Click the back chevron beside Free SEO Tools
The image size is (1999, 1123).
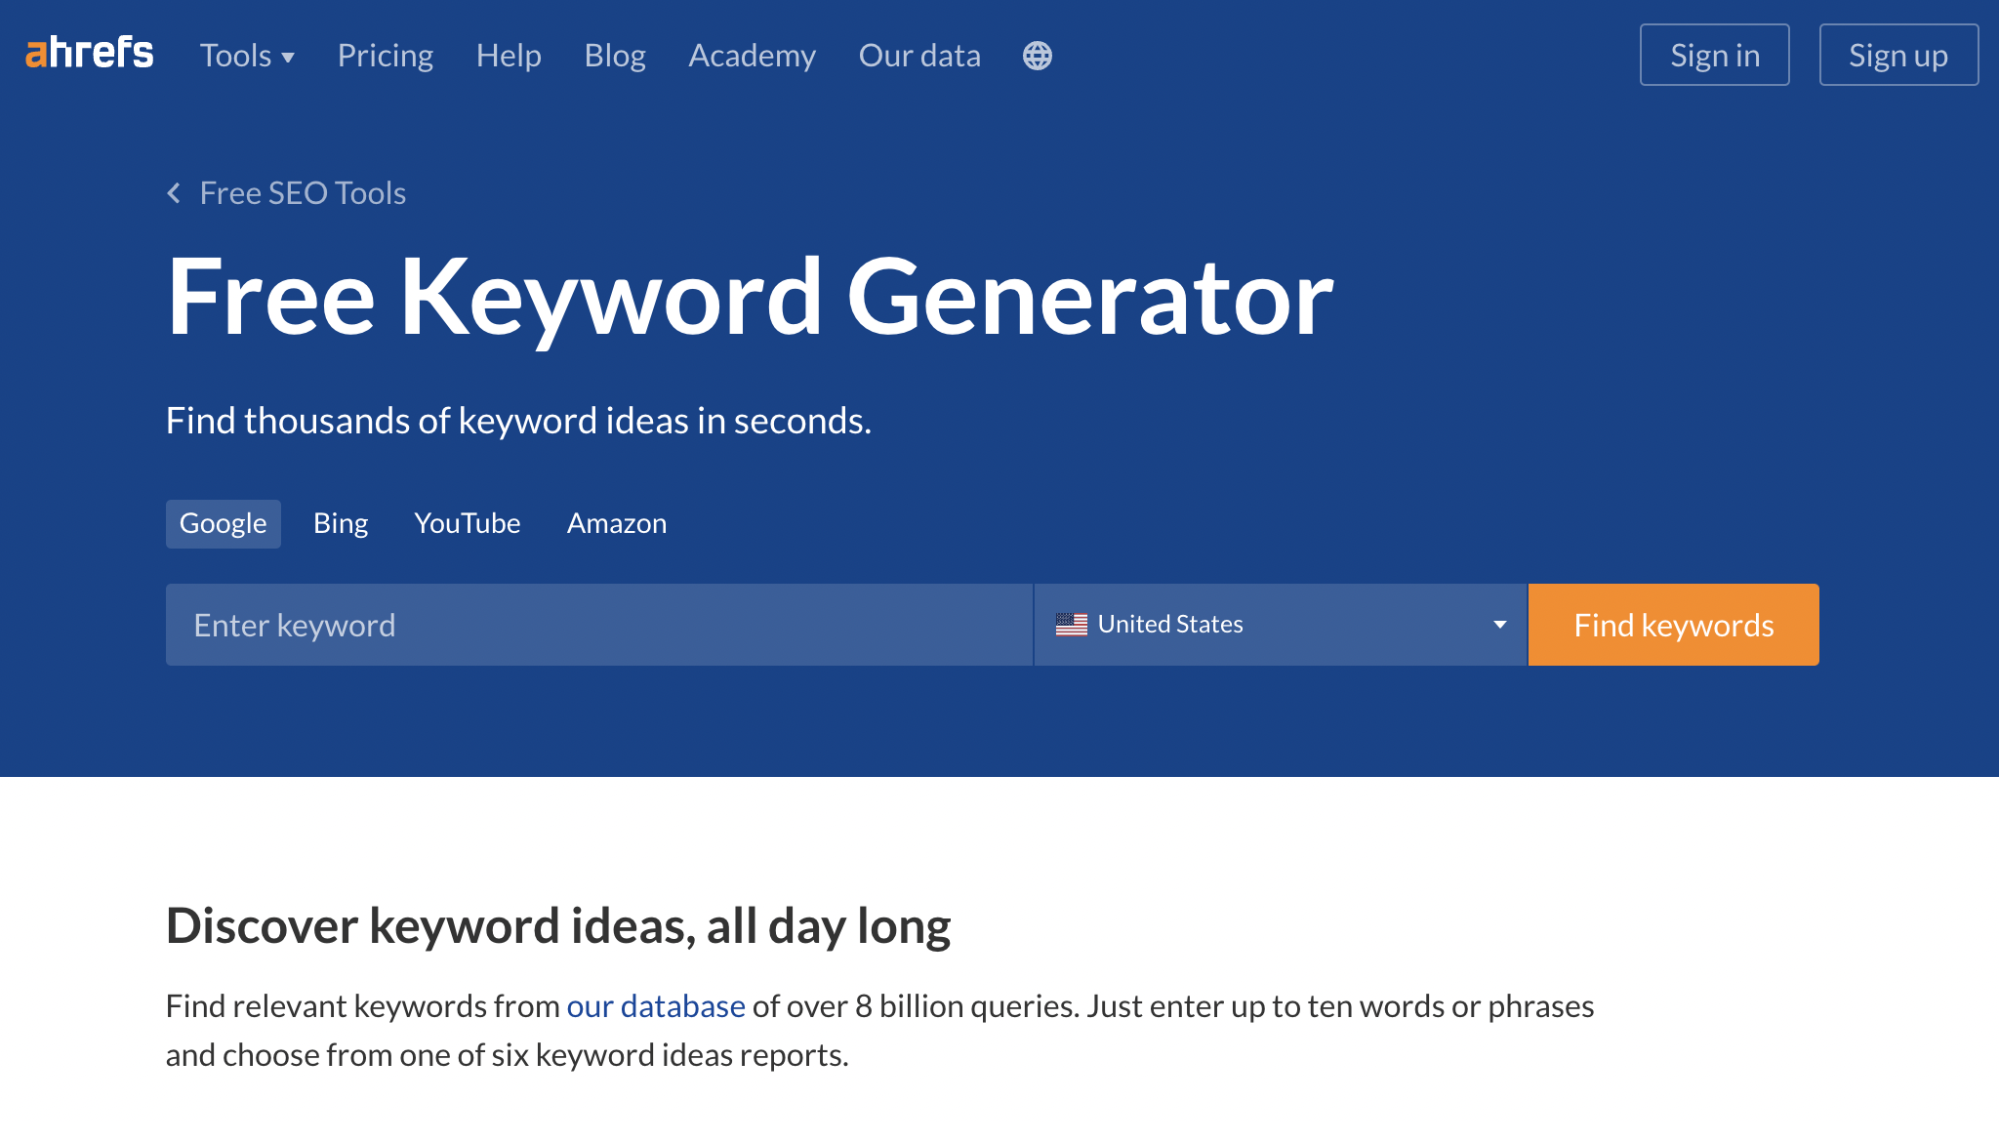[x=174, y=193]
